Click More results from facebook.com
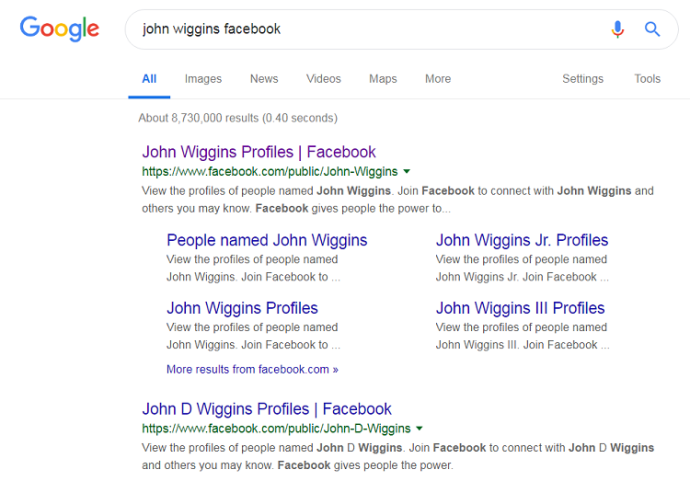 coord(252,369)
